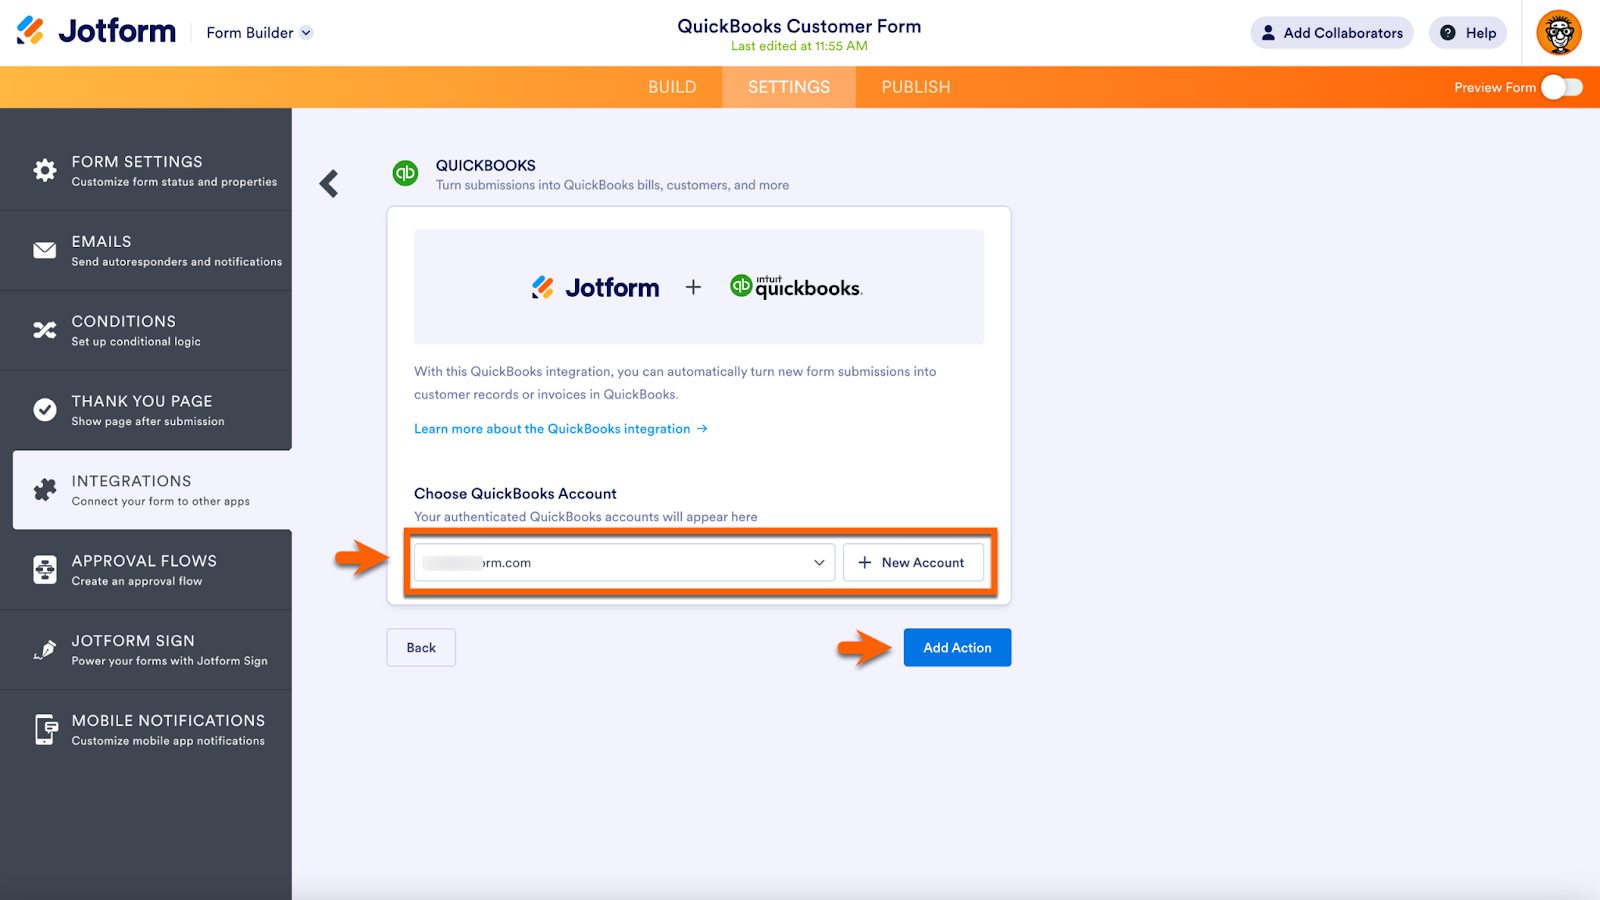The height and width of the screenshot is (900, 1600).
Task: Click the Emails envelope icon
Action: 45,250
